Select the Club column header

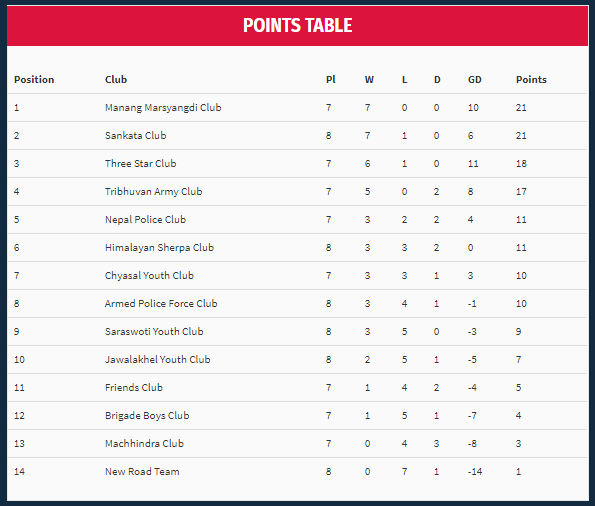(x=116, y=79)
